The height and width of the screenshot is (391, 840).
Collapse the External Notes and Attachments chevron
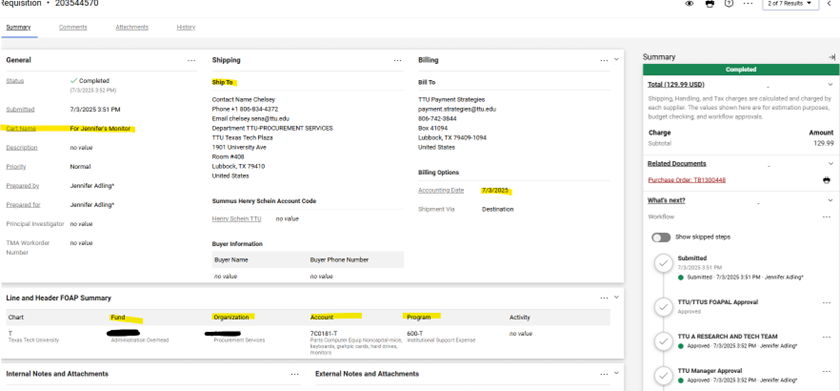pyautogui.click(x=616, y=373)
